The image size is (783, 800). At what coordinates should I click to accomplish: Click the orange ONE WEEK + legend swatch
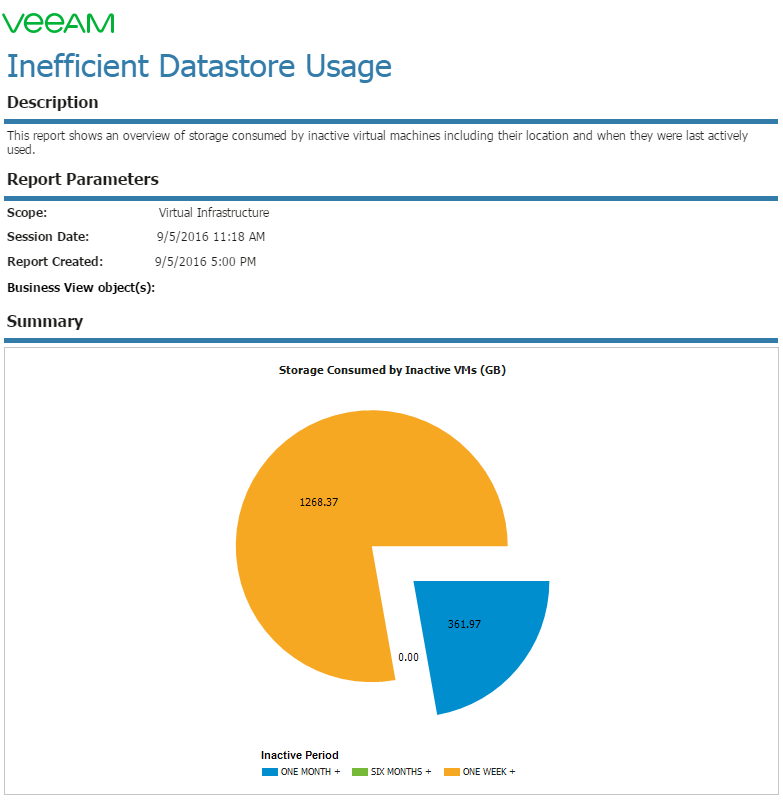(x=451, y=772)
